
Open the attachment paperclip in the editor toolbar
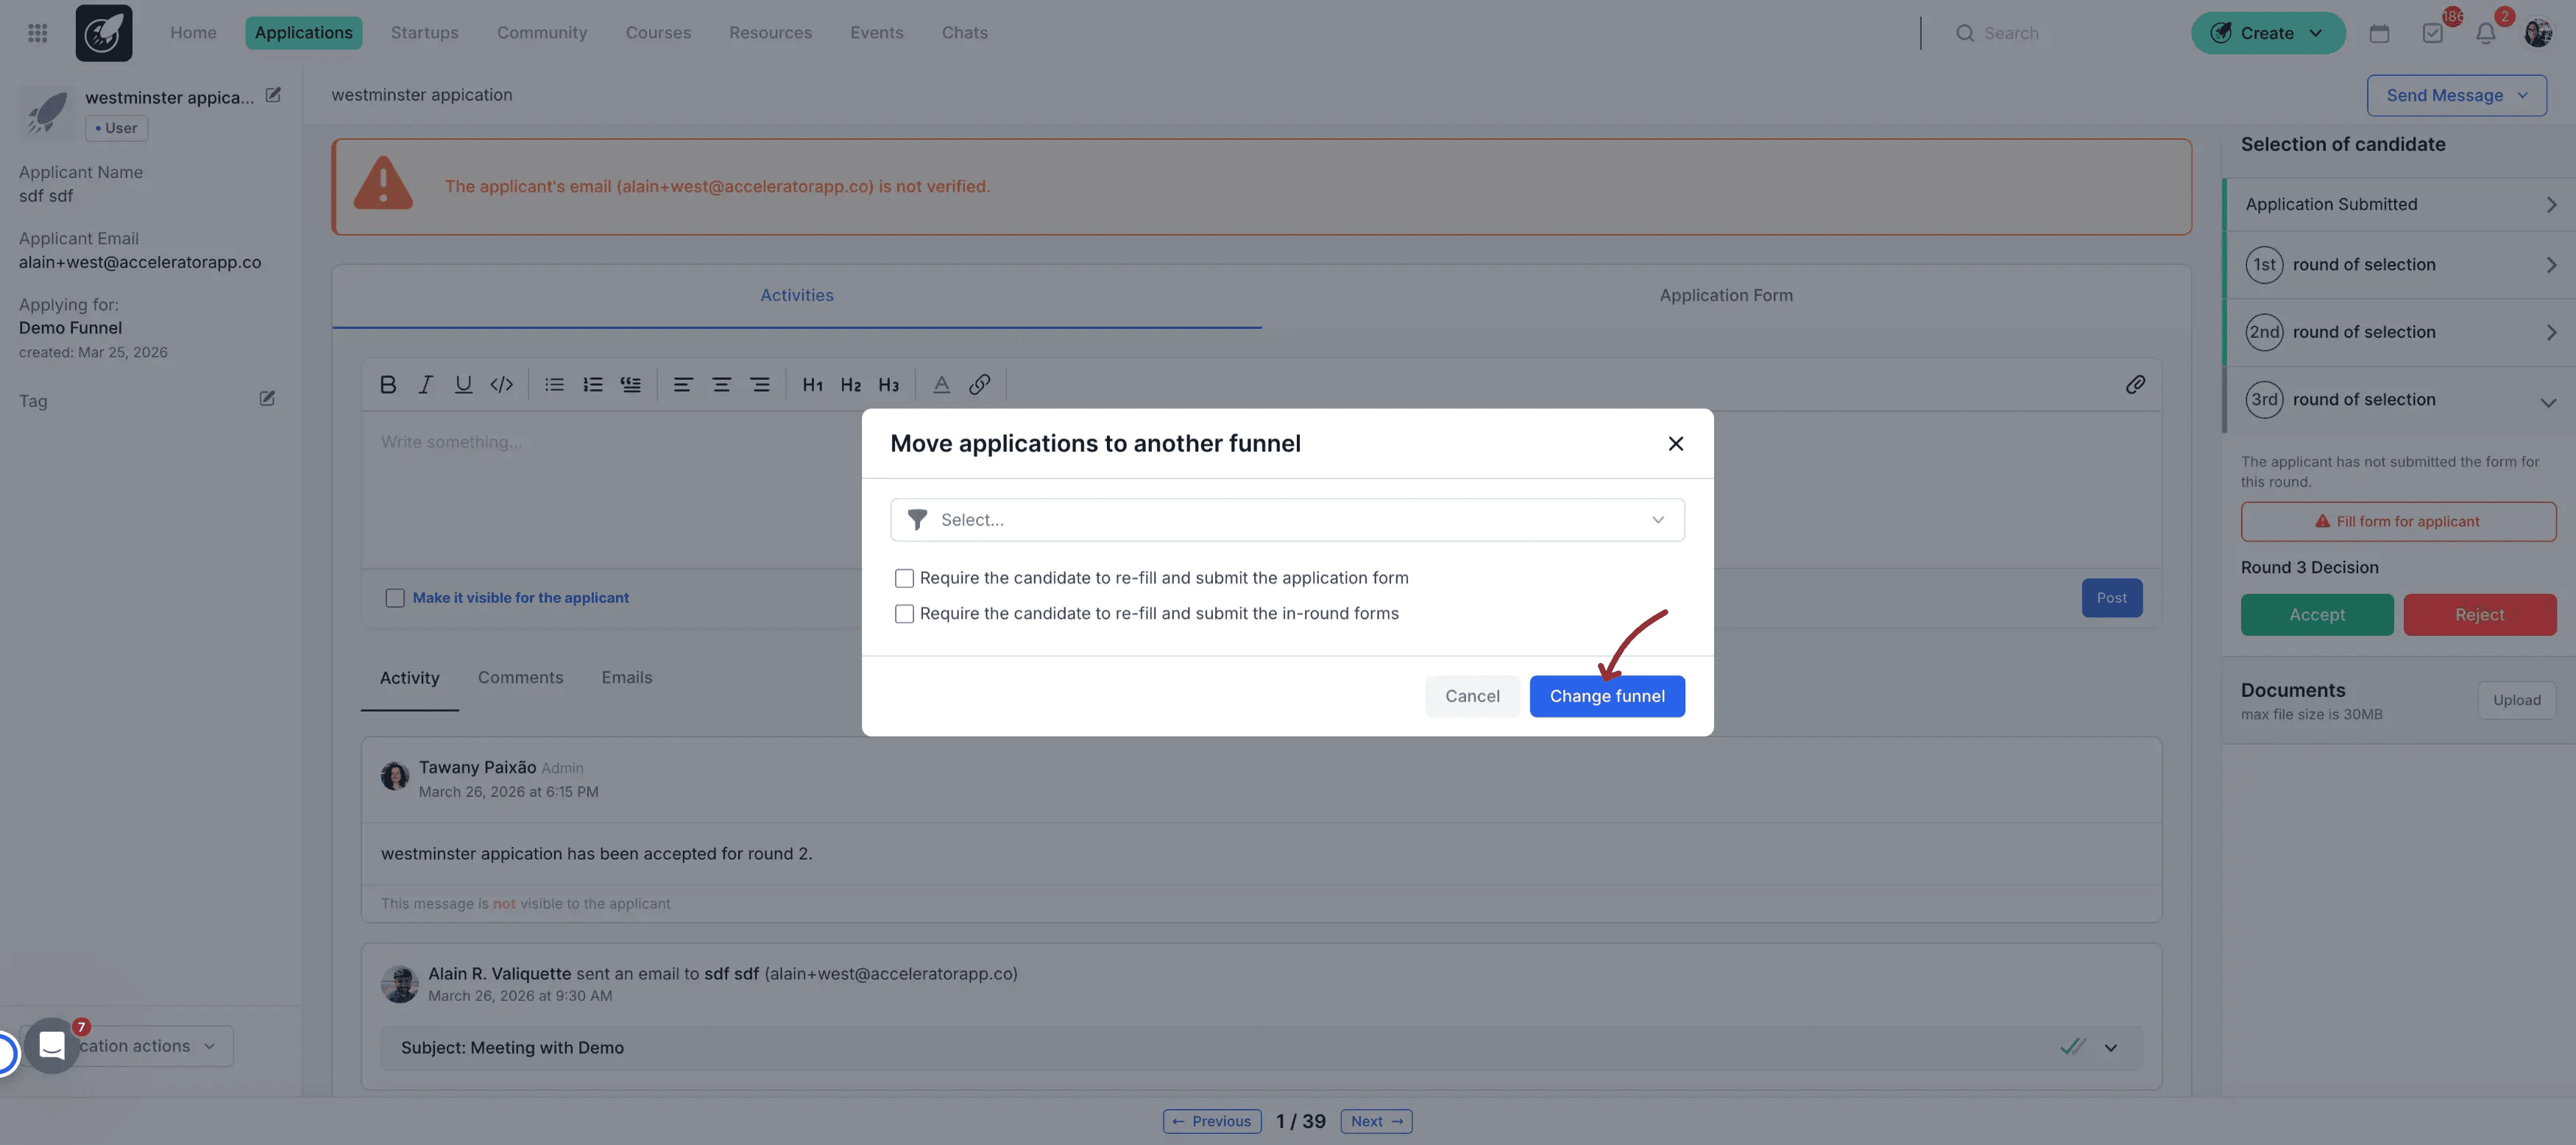[2135, 384]
